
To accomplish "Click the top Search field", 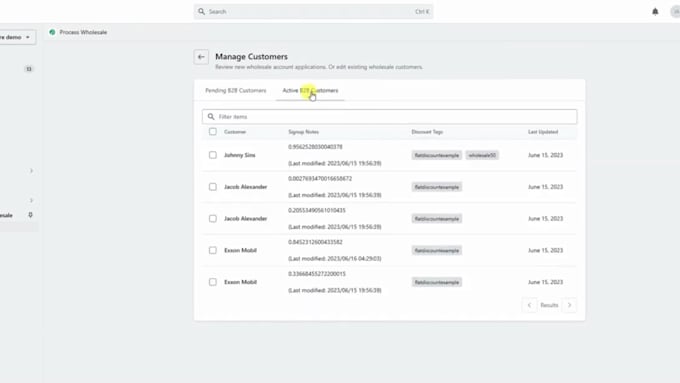I will (x=313, y=12).
